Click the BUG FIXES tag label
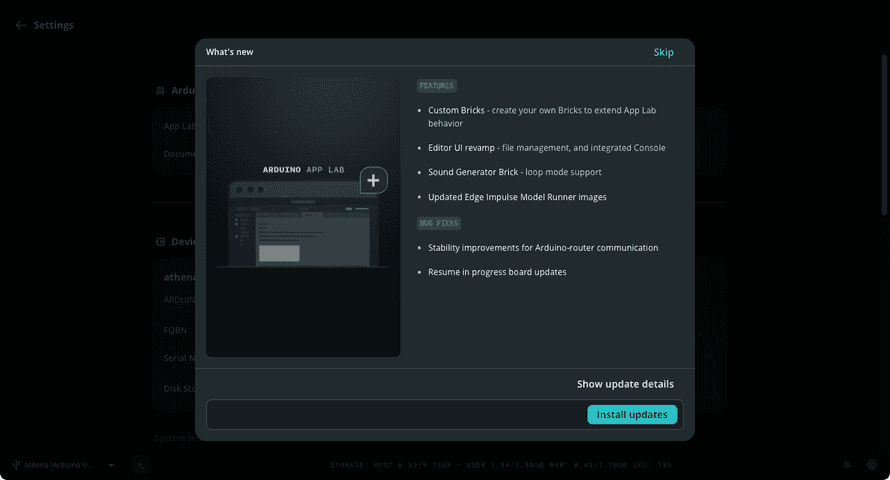890x480 pixels. coord(439,223)
